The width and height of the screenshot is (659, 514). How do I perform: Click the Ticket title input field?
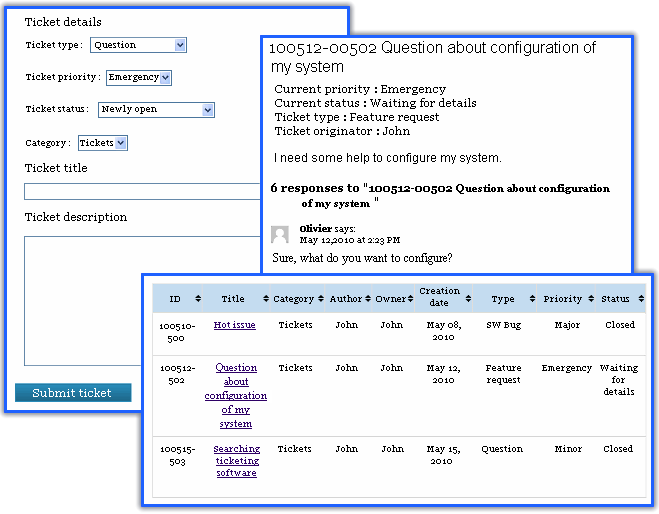142,191
